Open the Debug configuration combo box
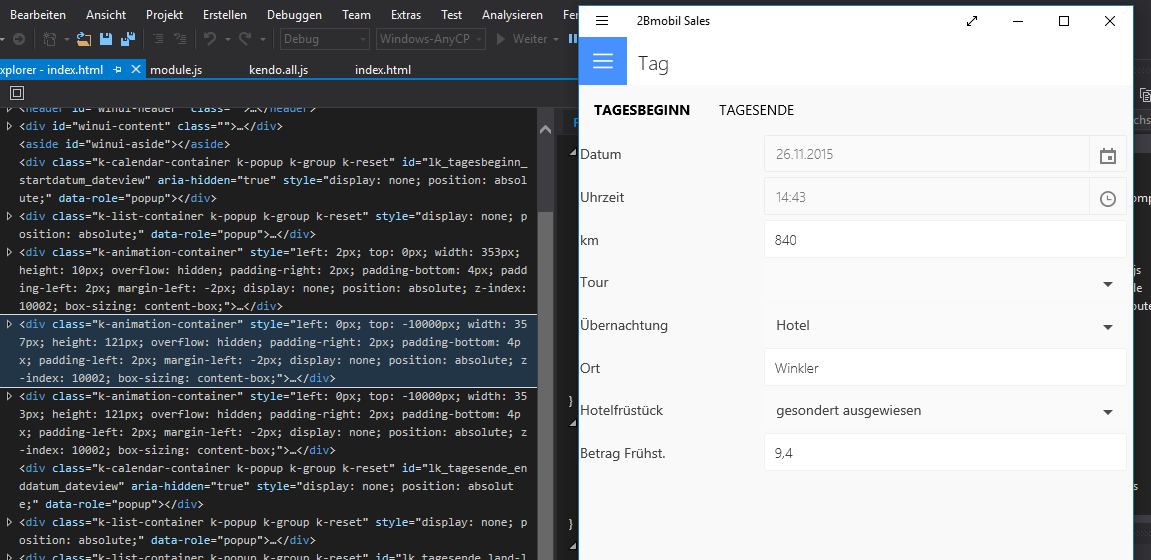Image resolution: width=1151 pixels, height=560 pixels. tap(324, 39)
